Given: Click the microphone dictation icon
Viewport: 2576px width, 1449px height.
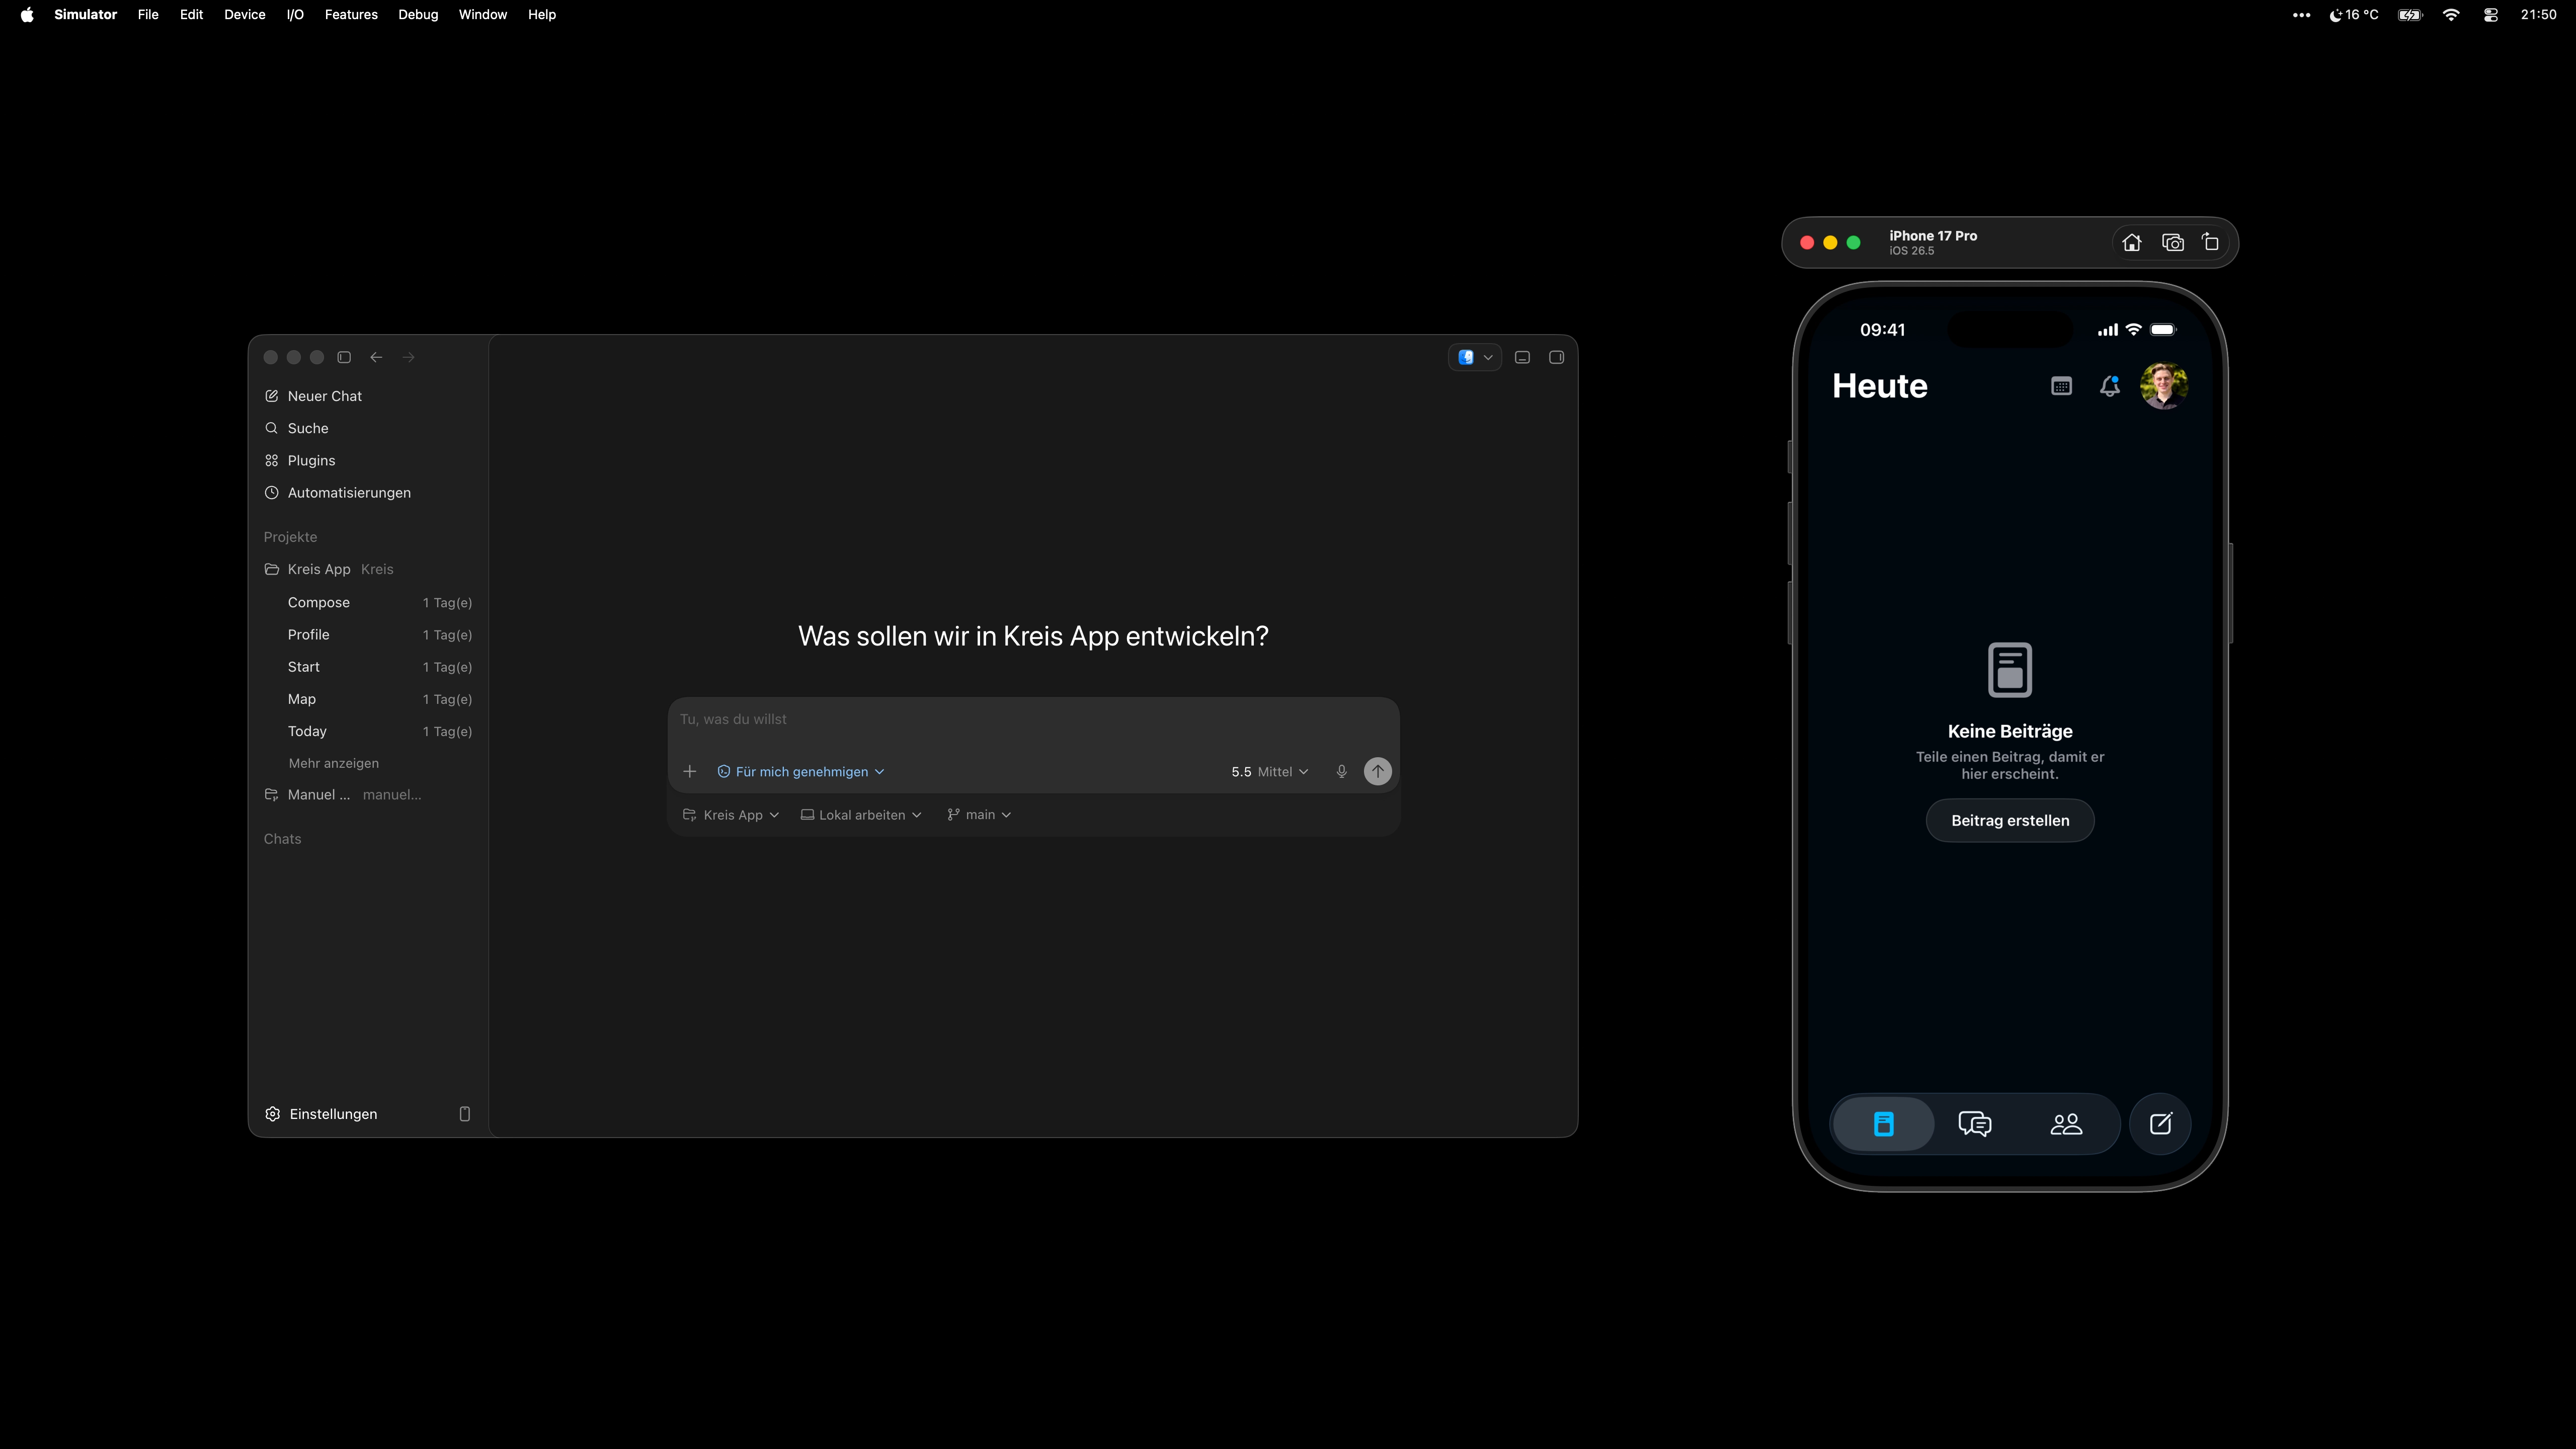Looking at the screenshot, I should point(1341,771).
